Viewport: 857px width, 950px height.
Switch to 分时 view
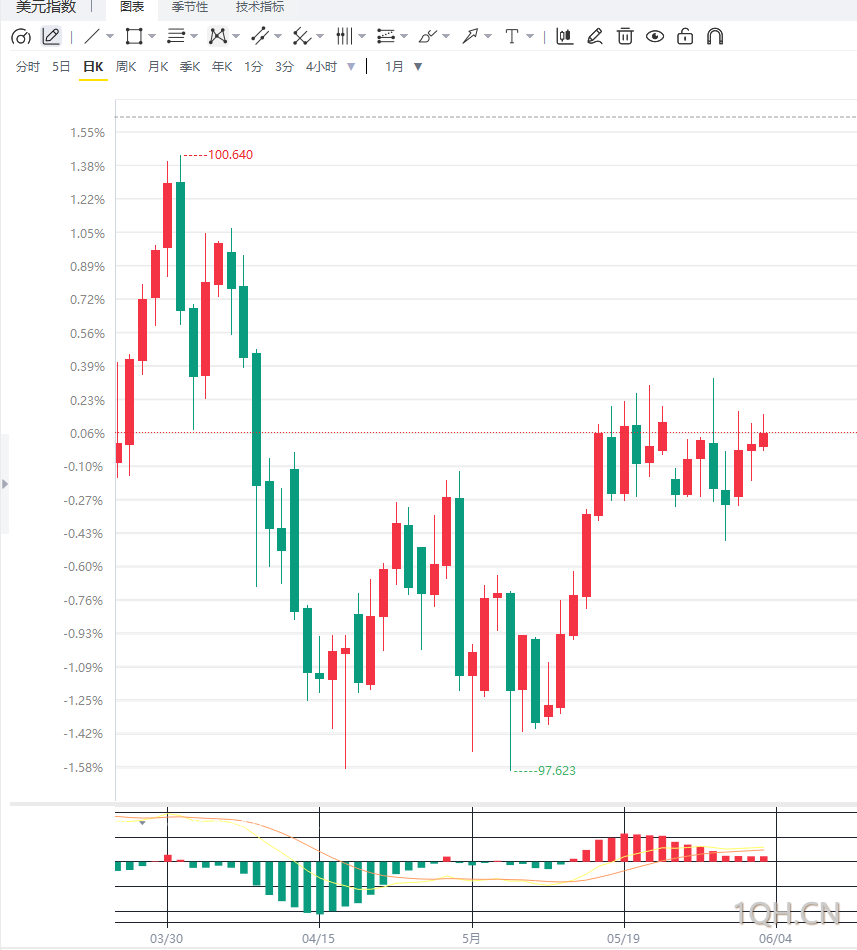click(28, 67)
